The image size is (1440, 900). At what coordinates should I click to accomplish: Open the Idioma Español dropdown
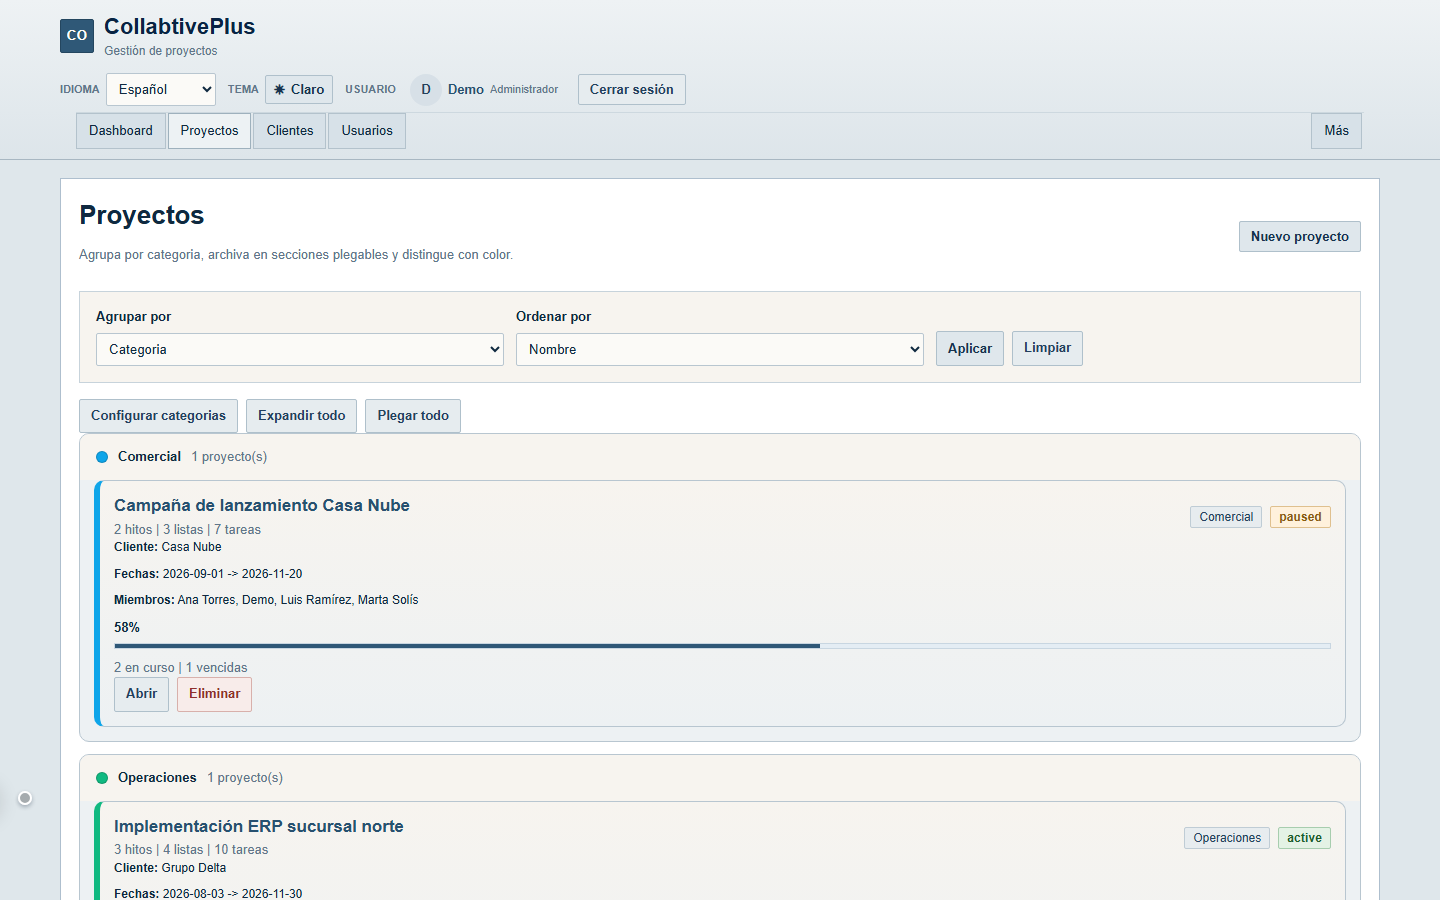point(161,89)
